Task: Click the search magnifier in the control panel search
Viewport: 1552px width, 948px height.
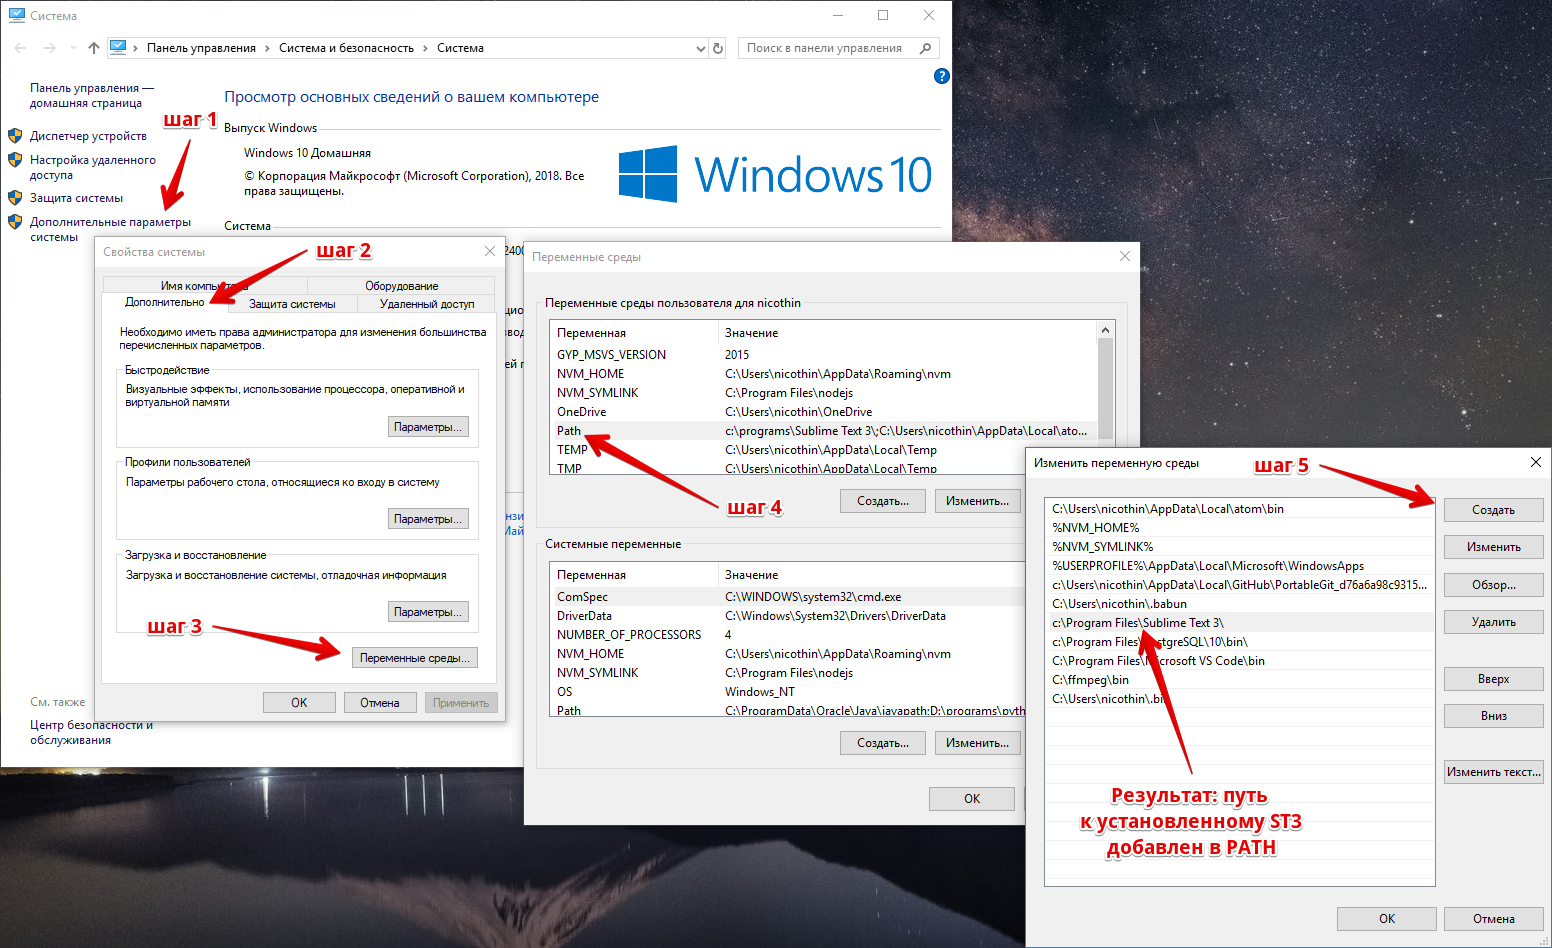Action: point(925,48)
